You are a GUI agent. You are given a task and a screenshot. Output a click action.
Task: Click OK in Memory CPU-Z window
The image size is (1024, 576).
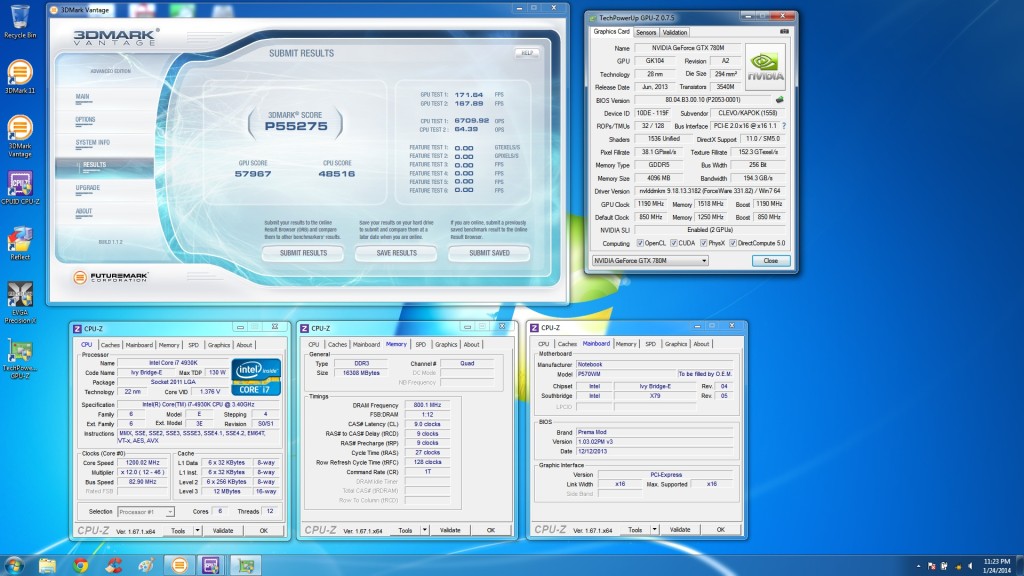[x=490, y=530]
